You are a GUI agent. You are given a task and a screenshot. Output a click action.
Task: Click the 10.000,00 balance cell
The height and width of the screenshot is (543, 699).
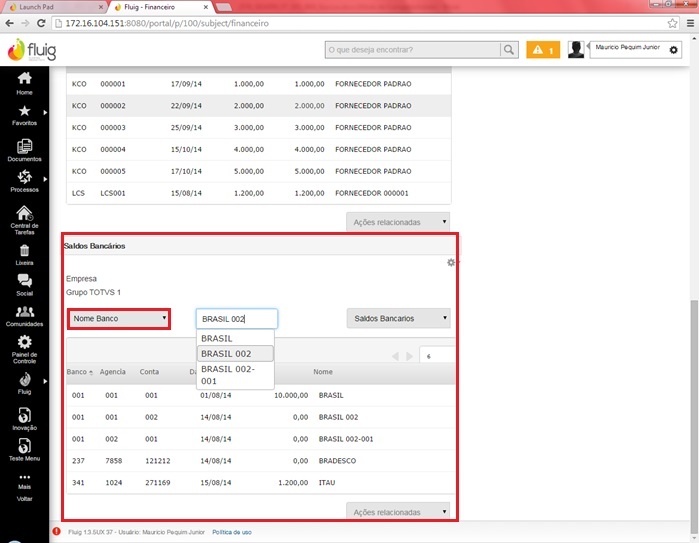291,395
